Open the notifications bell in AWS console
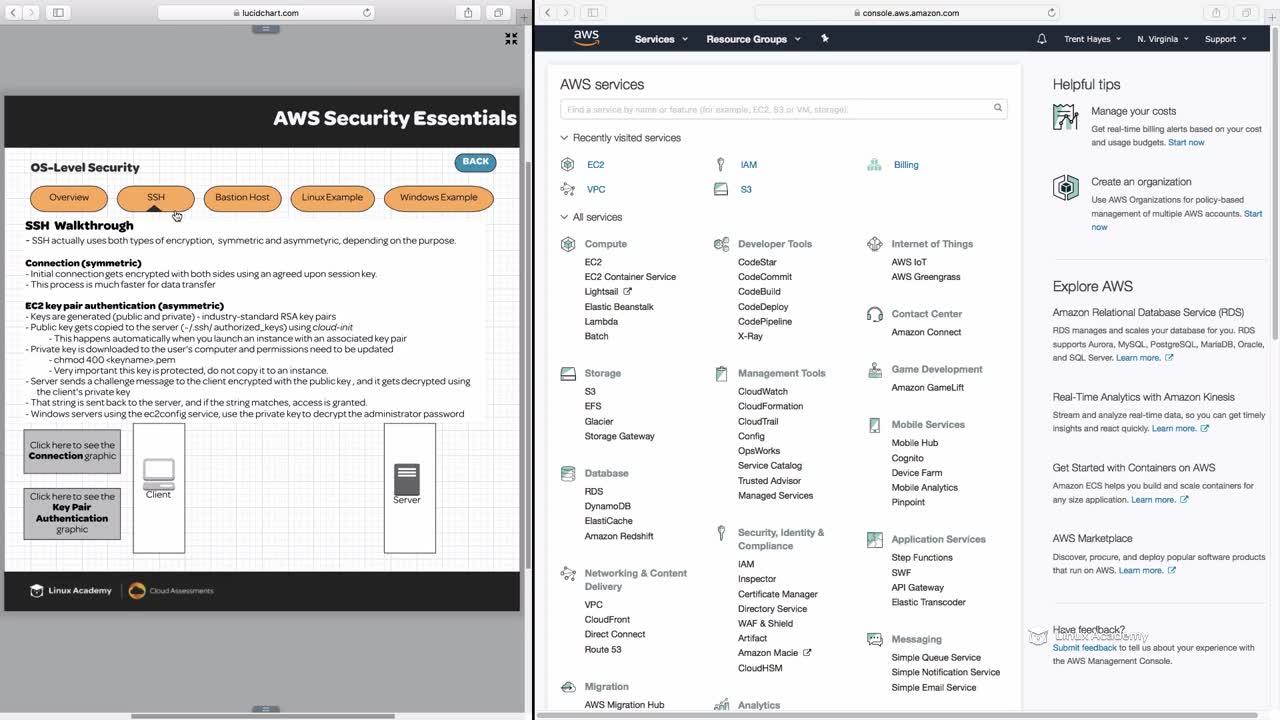1280x720 pixels. coord(1042,39)
